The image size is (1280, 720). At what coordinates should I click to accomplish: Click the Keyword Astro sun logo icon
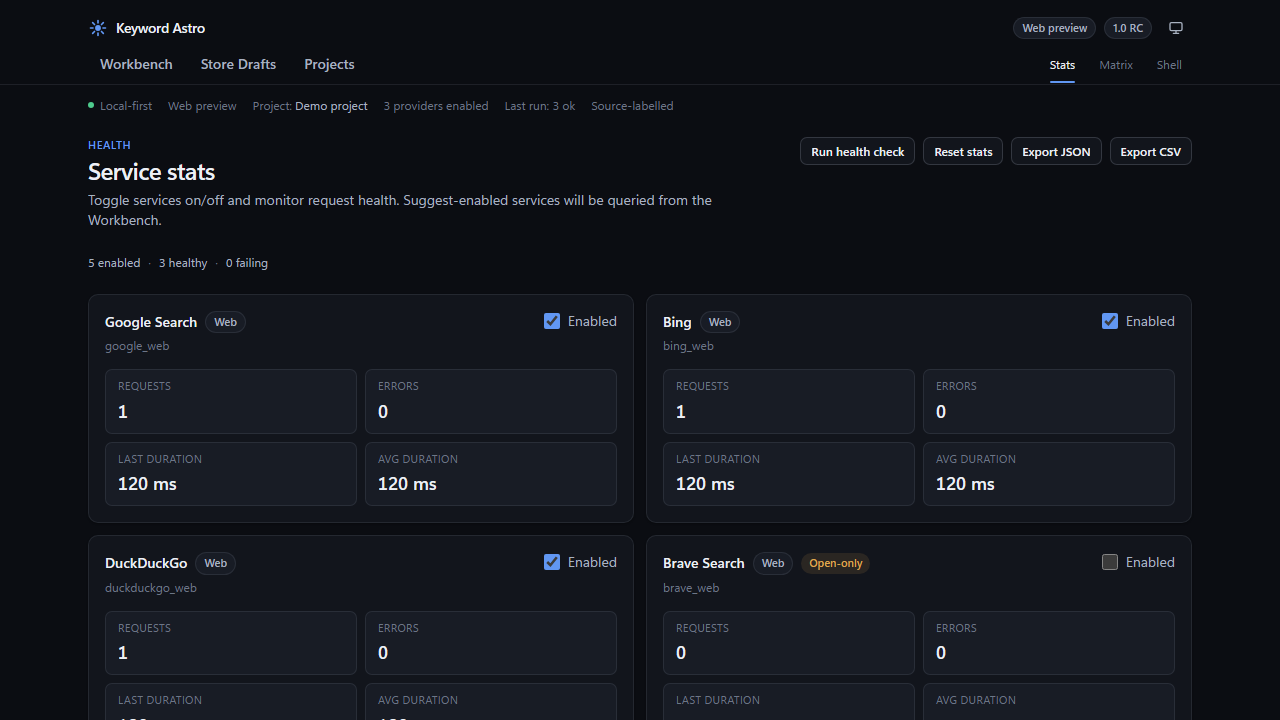pos(98,28)
